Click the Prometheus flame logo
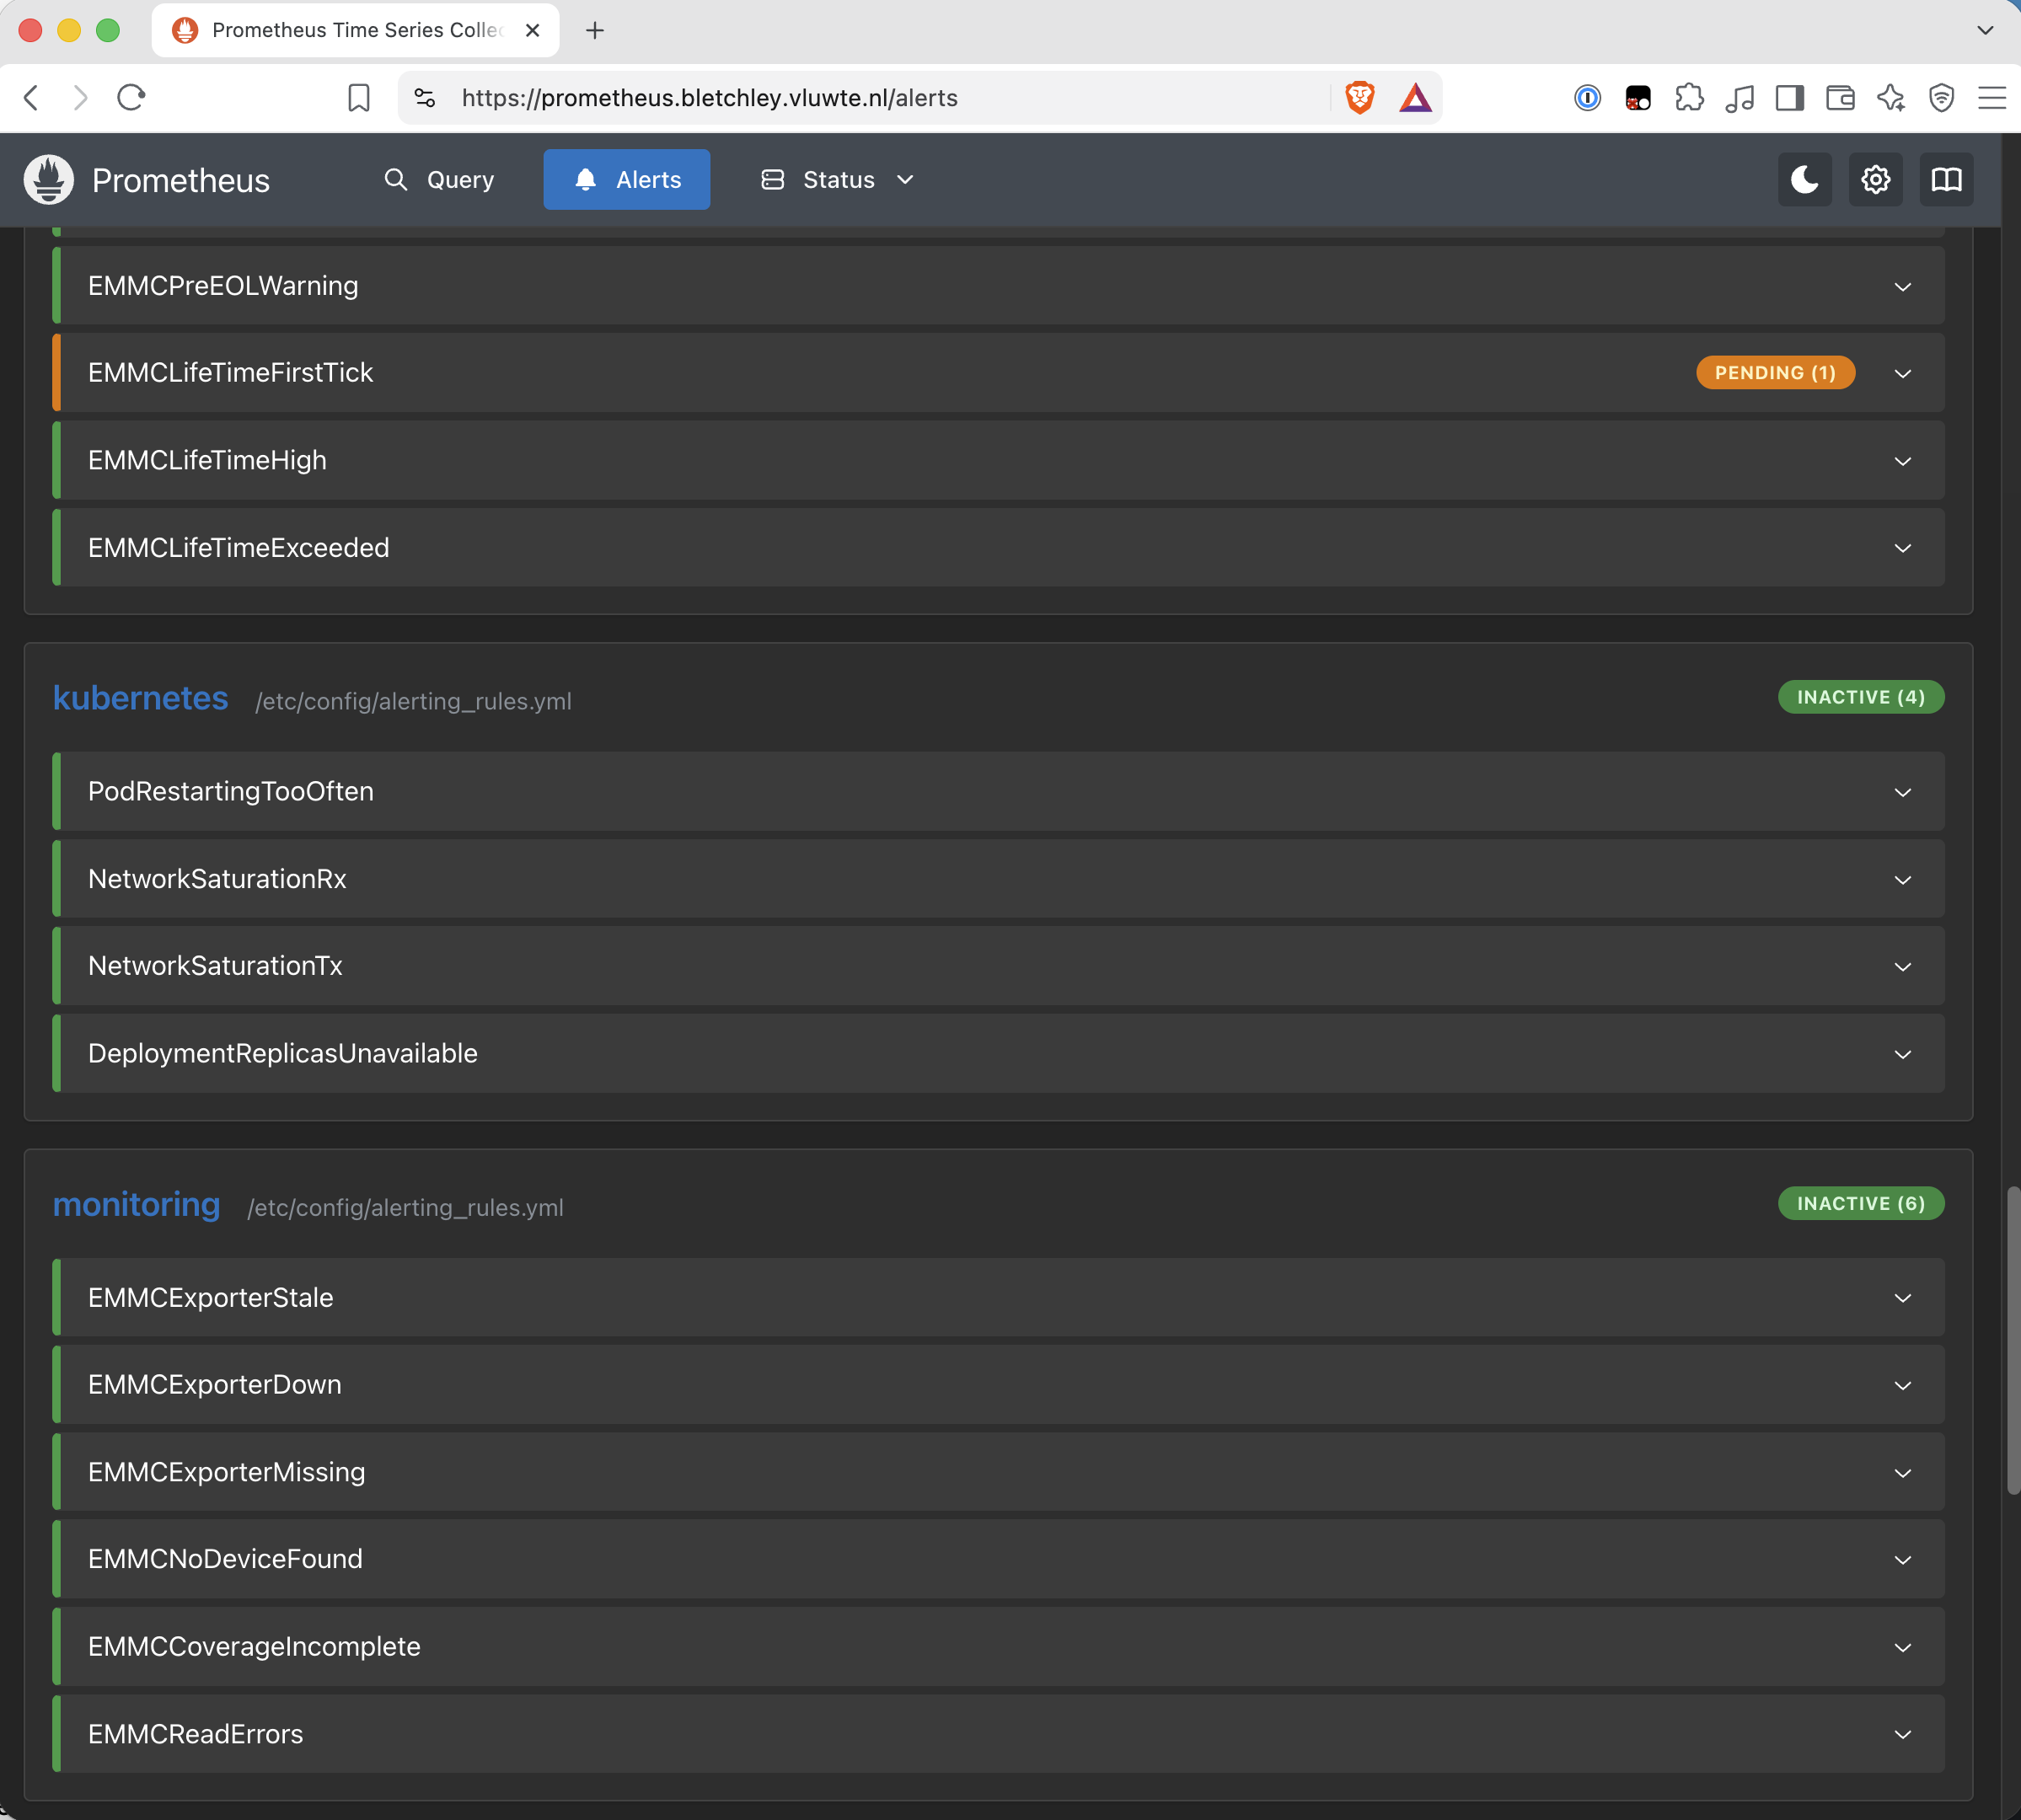Image resolution: width=2021 pixels, height=1820 pixels. pos(48,180)
